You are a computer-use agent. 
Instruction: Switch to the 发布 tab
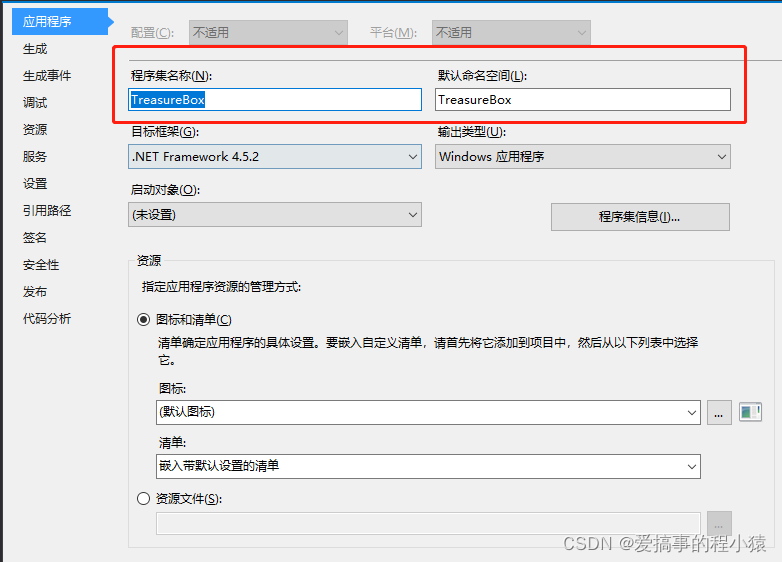coord(35,292)
